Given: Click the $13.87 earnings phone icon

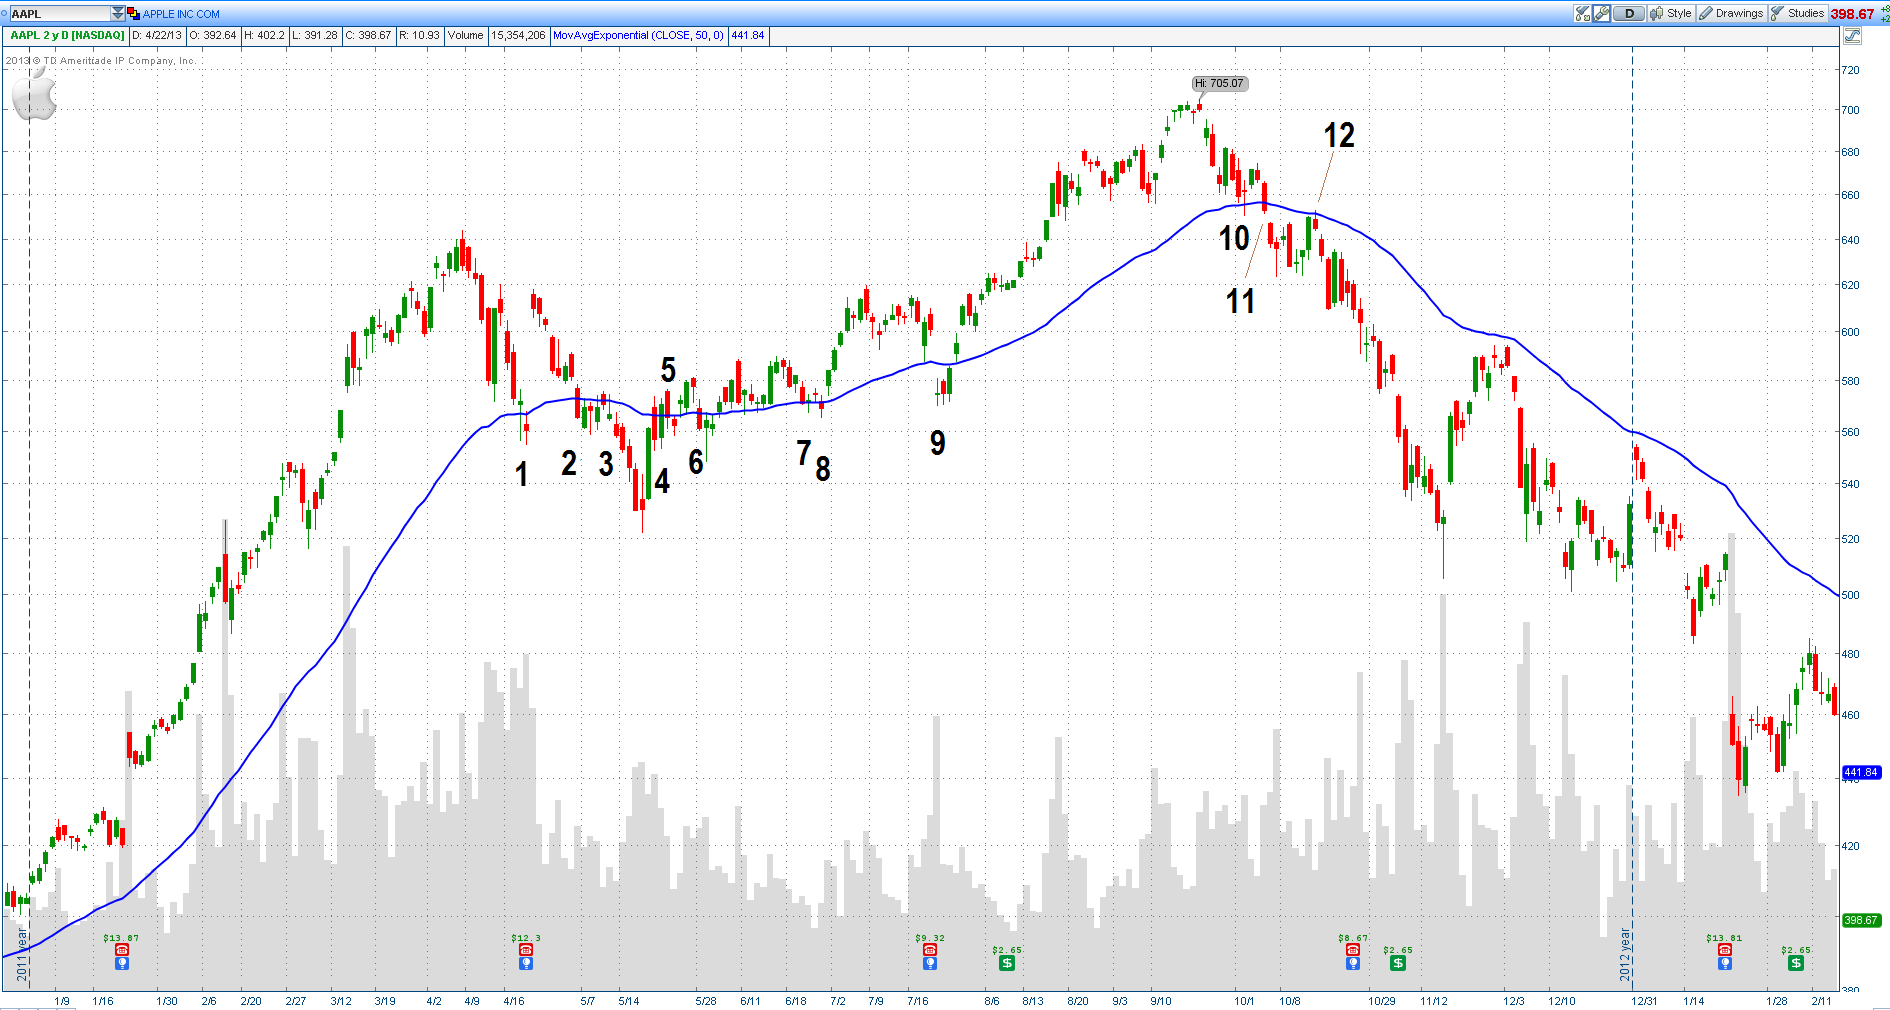Looking at the screenshot, I should coord(122,950).
